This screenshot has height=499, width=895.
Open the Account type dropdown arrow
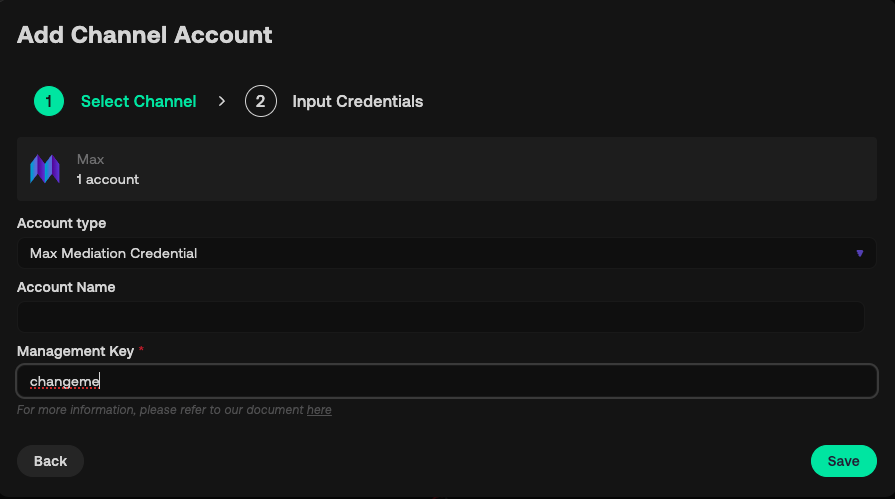point(860,253)
